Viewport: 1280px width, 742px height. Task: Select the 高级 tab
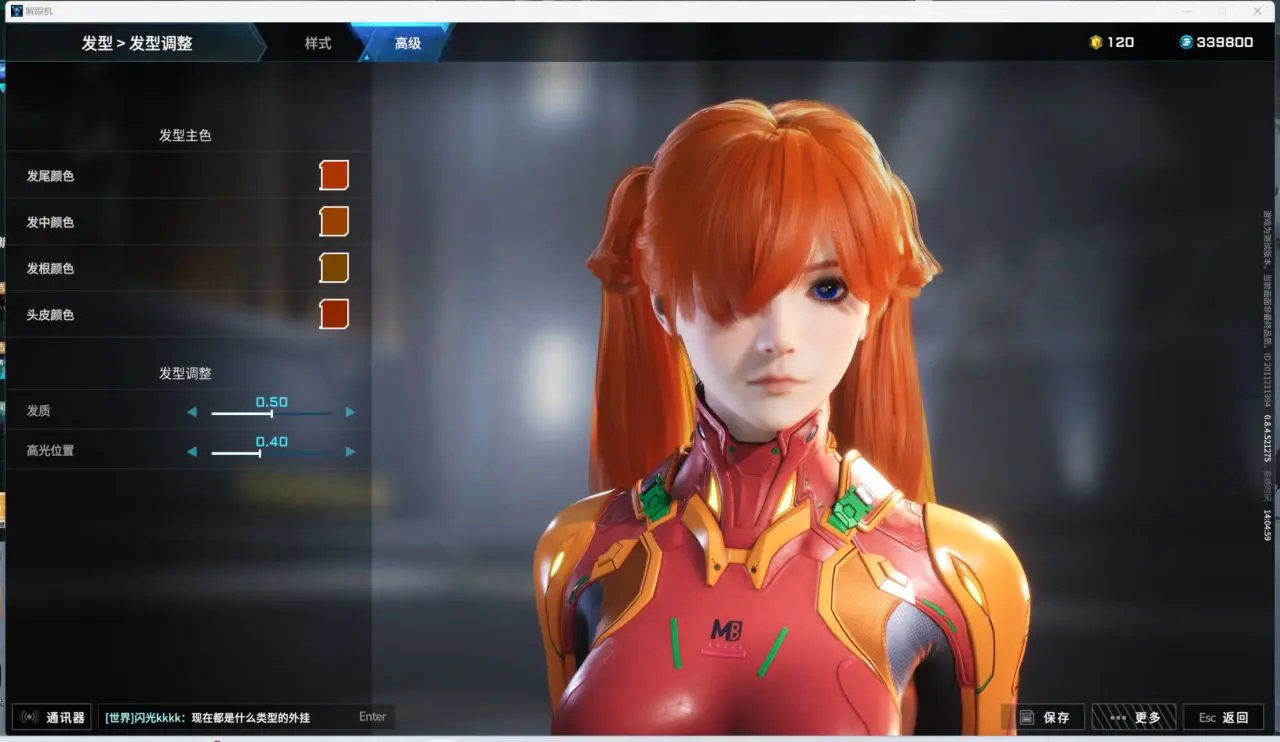pos(408,44)
